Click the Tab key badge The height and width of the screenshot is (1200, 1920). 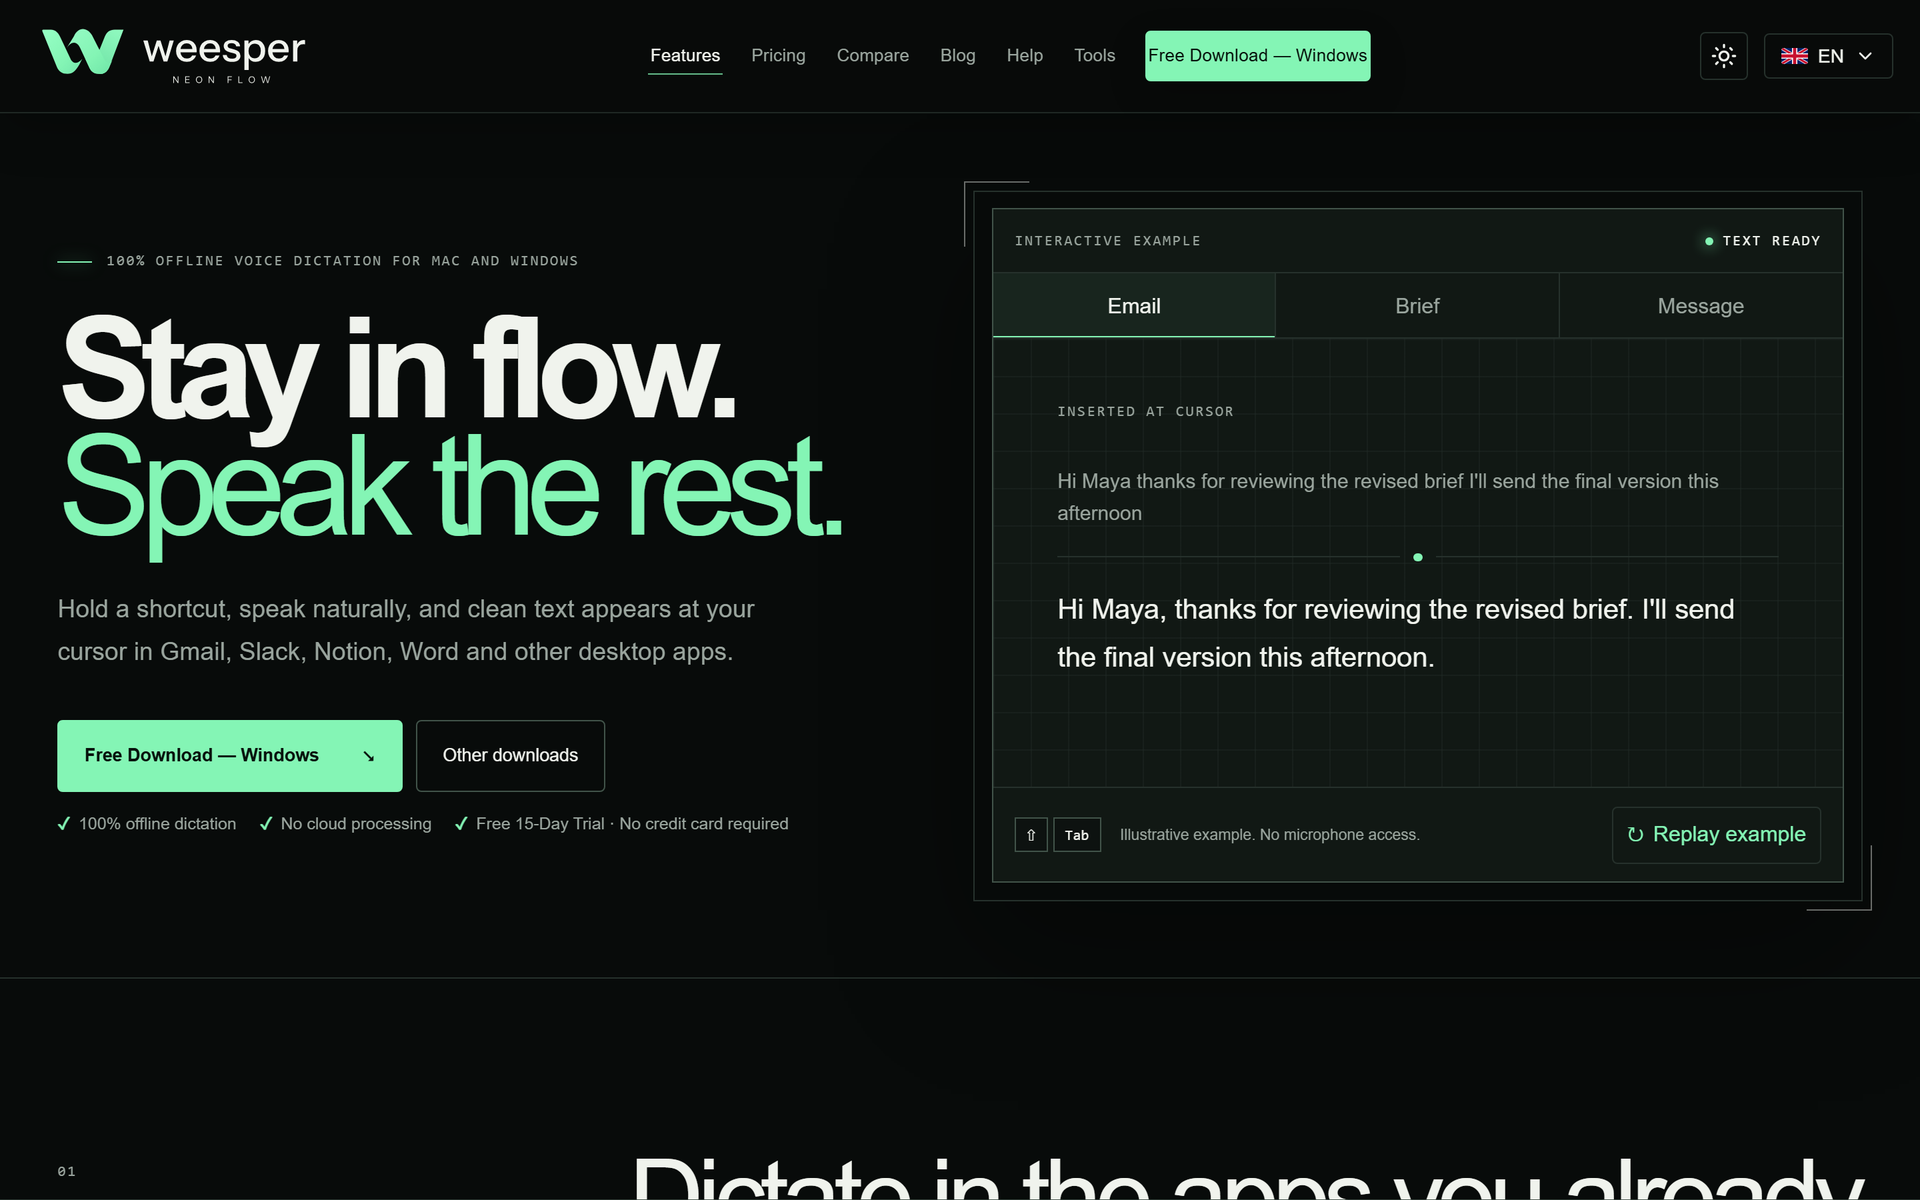pos(1077,835)
